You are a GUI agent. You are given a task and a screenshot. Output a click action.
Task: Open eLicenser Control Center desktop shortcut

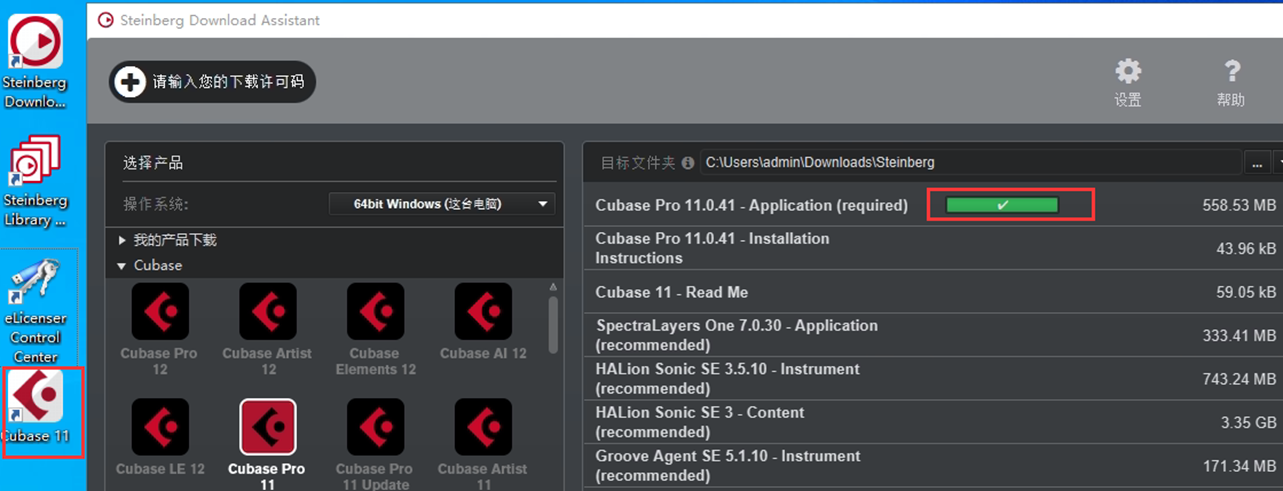36,285
